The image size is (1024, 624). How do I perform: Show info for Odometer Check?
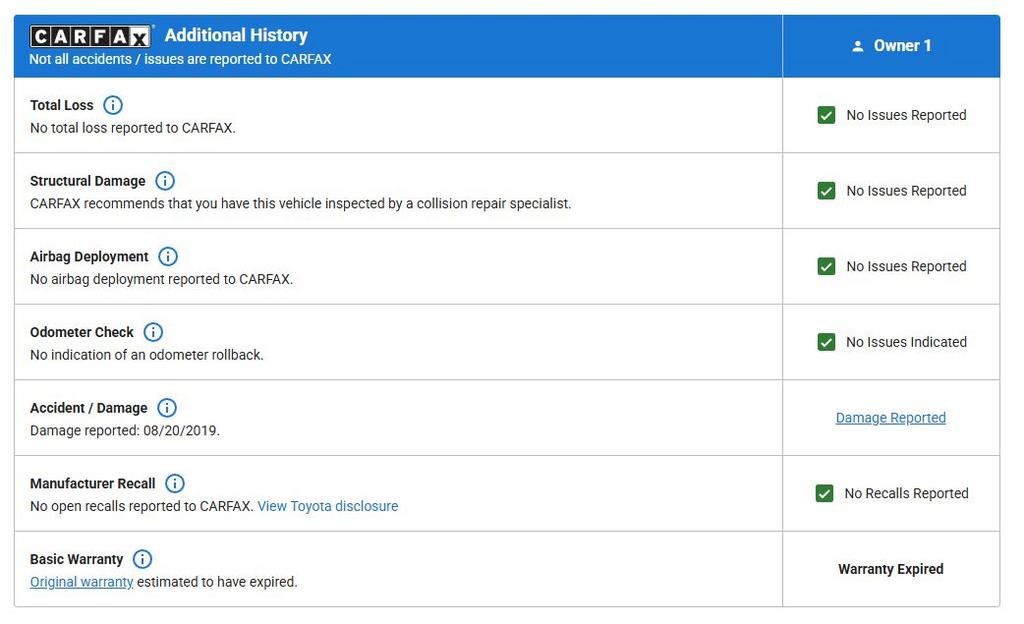[x=153, y=332]
